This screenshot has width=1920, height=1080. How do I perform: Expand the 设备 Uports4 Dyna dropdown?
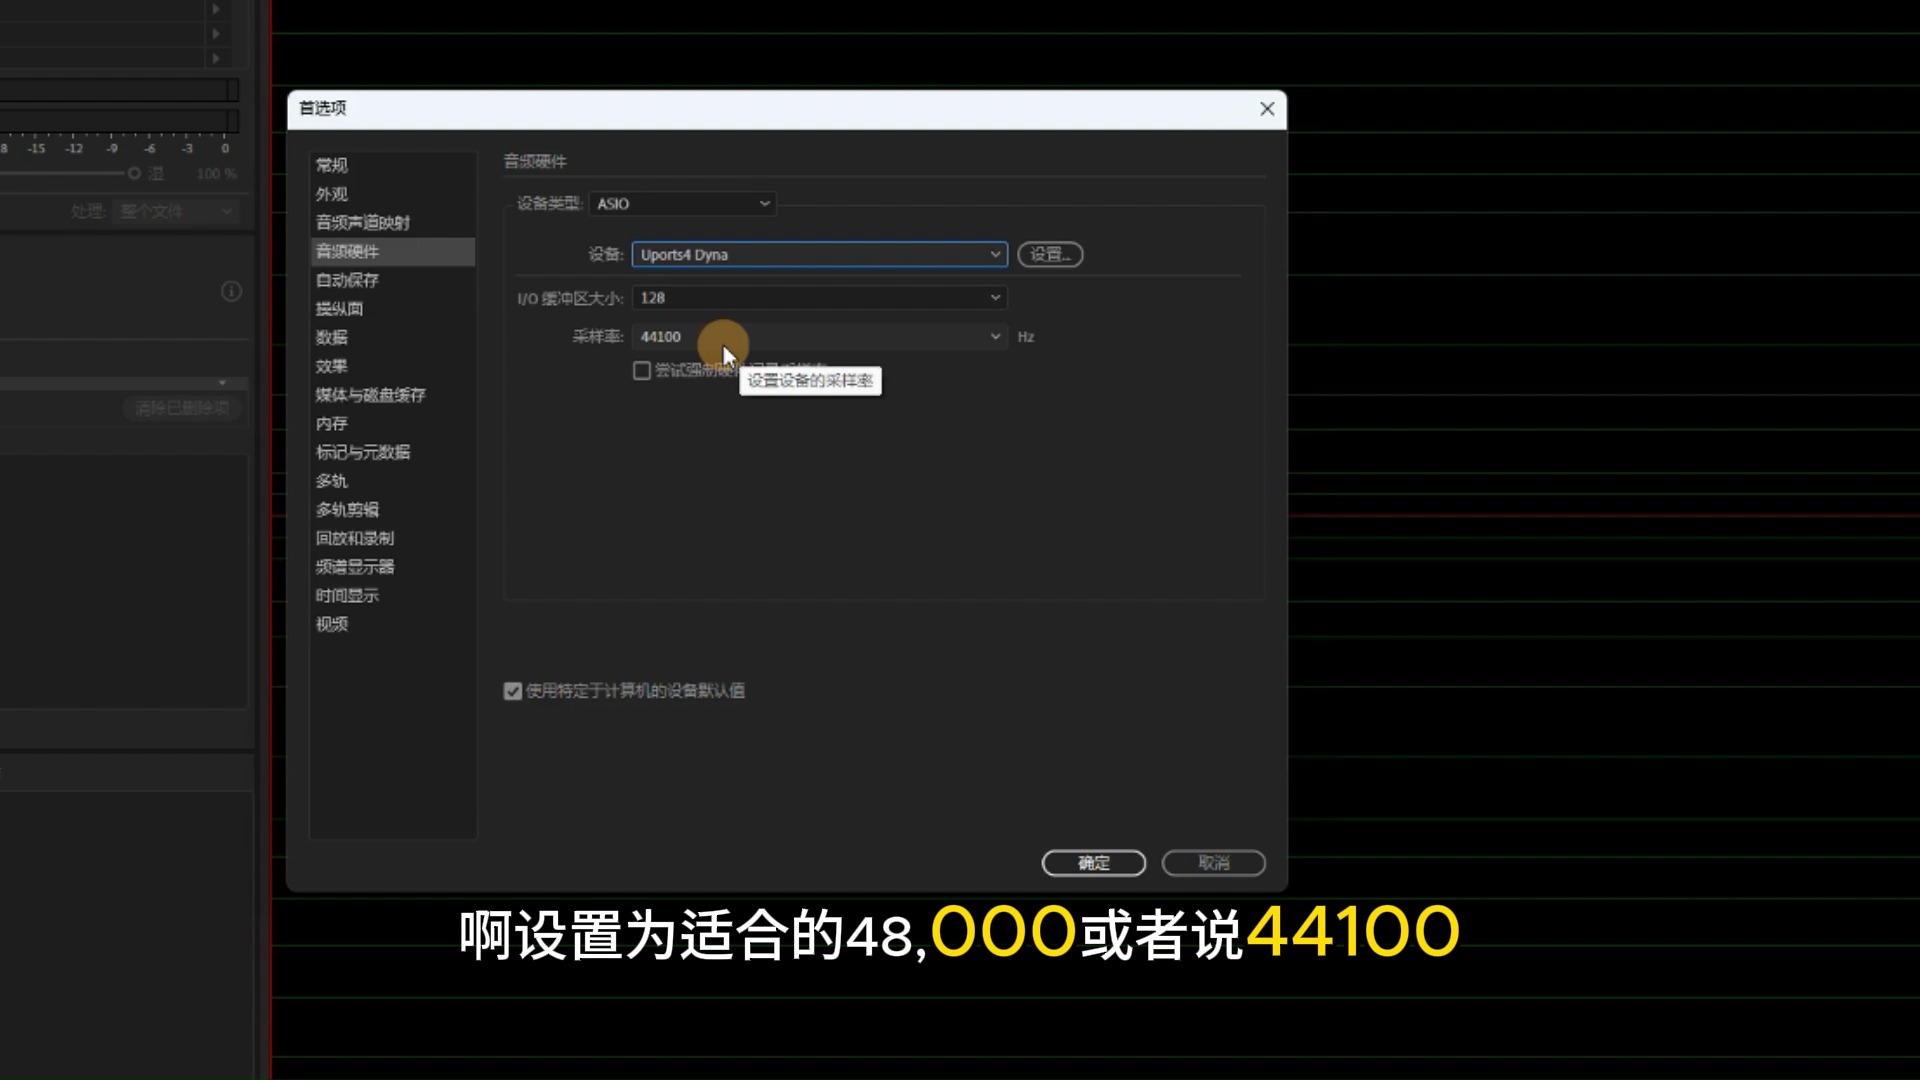tap(994, 254)
